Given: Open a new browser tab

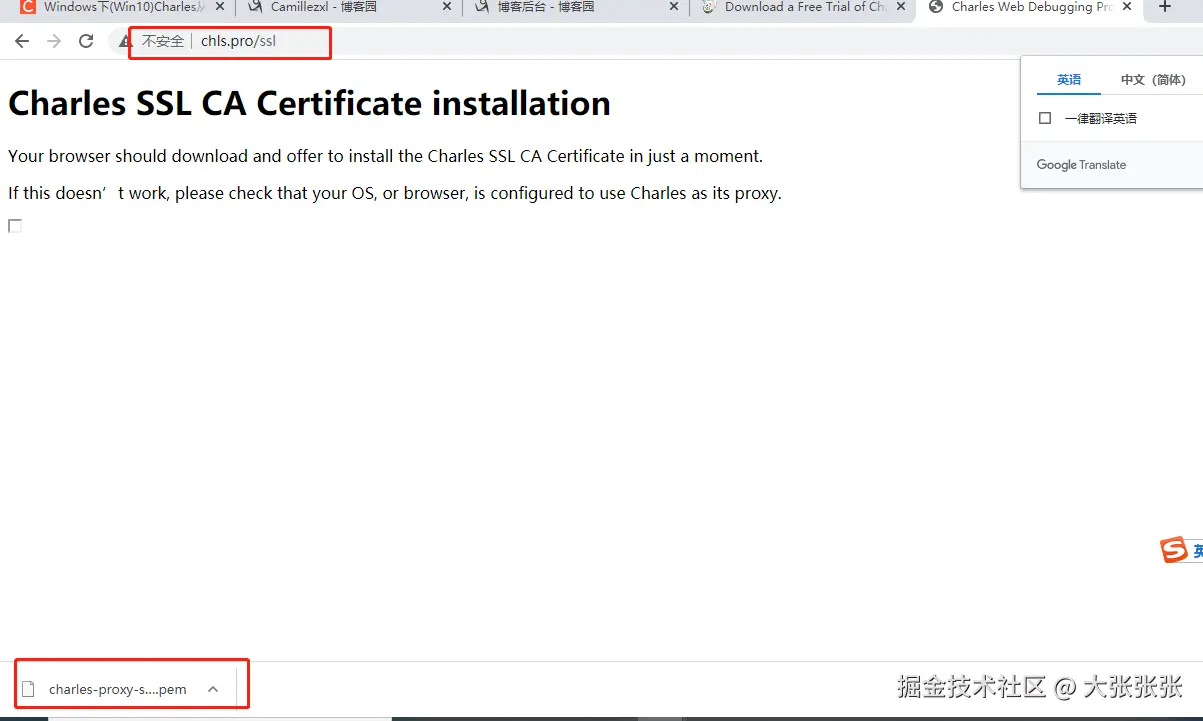Looking at the screenshot, I should coord(1165,7).
